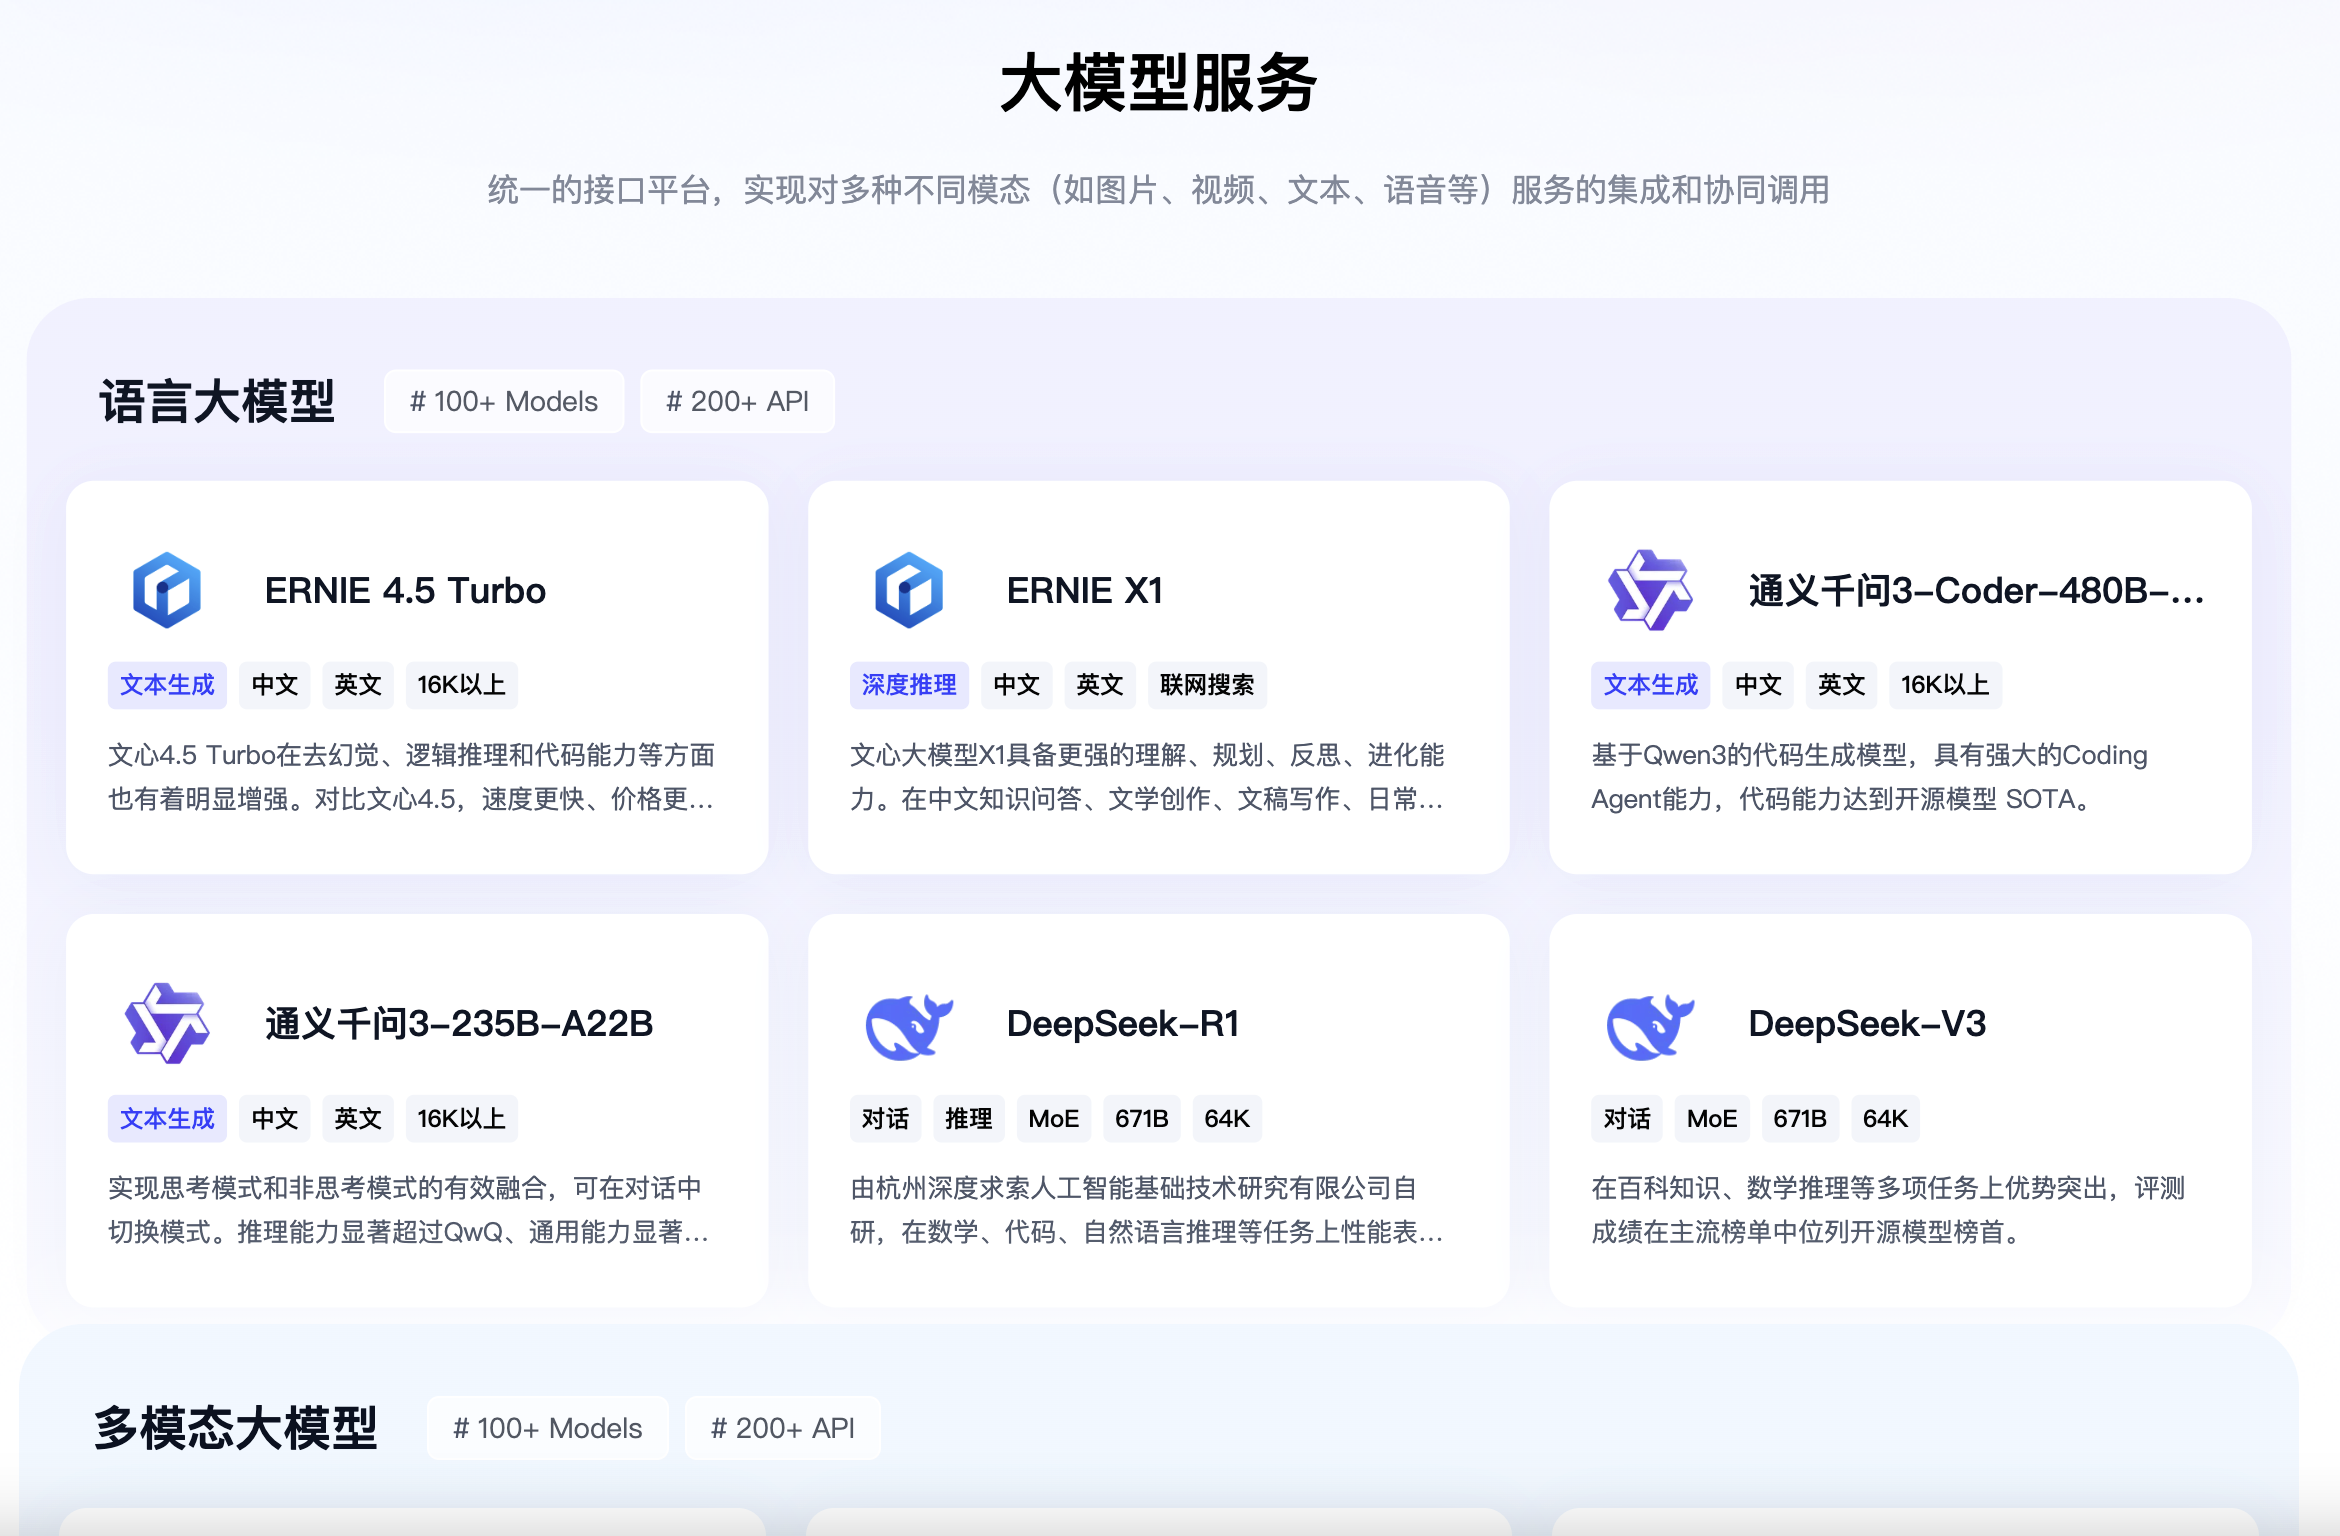Click the 多模态大模型 # 100+ Models badge
This screenshot has height=1536, width=2340.
pyautogui.click(x=548, y=1428)
